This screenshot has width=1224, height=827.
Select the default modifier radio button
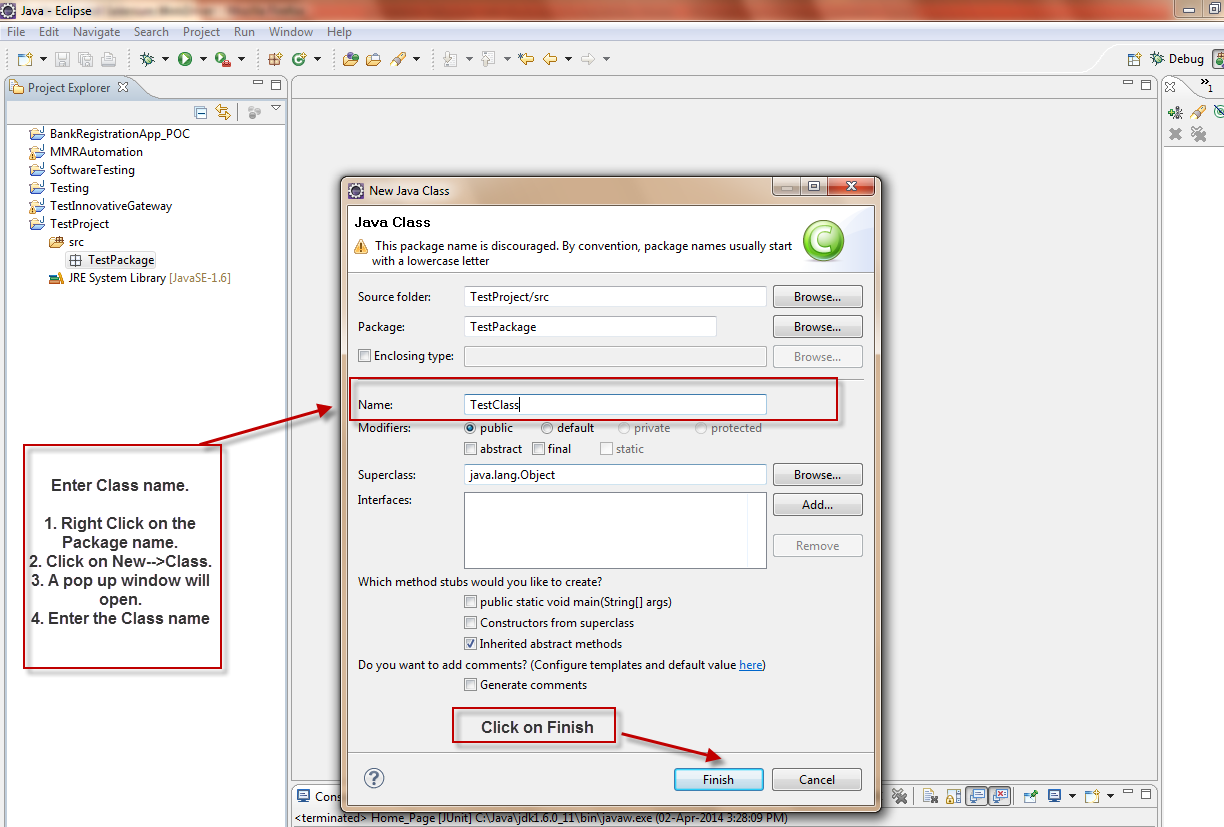click(x=546, y=428)
